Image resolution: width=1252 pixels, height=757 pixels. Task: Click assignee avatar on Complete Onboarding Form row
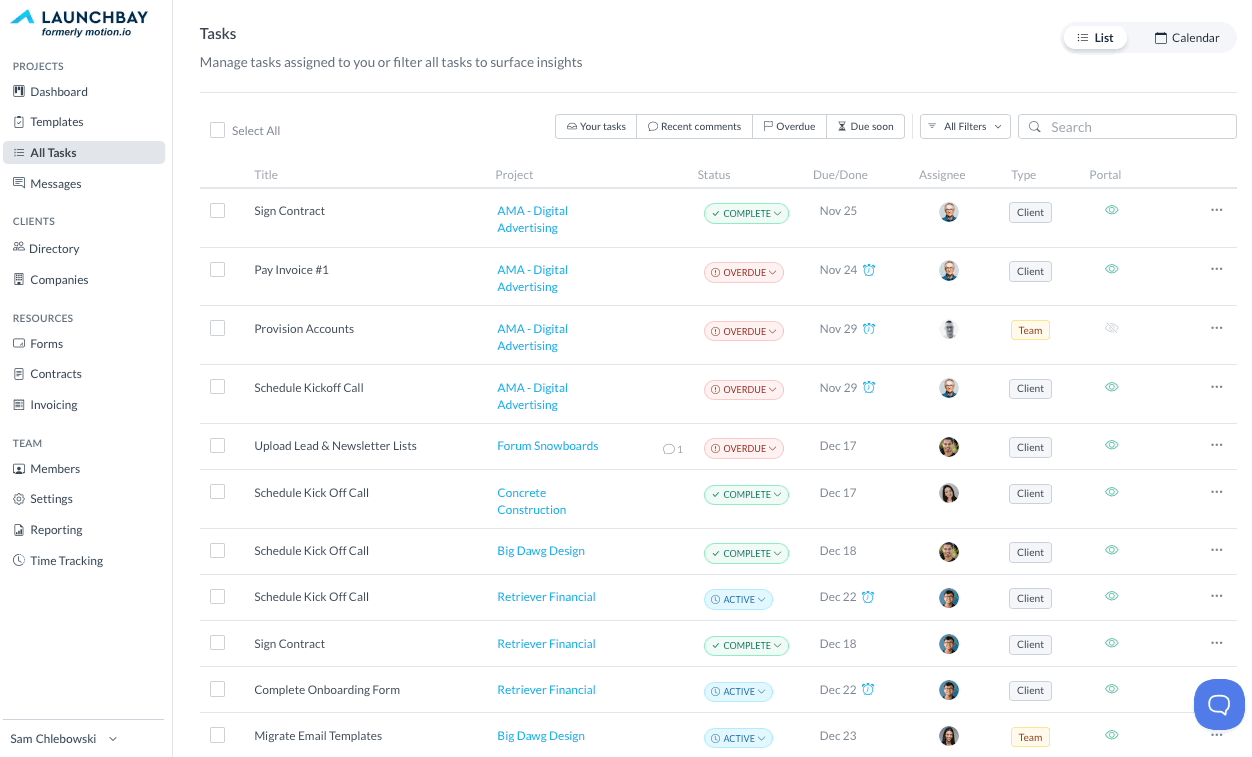(x=949, y=690)
